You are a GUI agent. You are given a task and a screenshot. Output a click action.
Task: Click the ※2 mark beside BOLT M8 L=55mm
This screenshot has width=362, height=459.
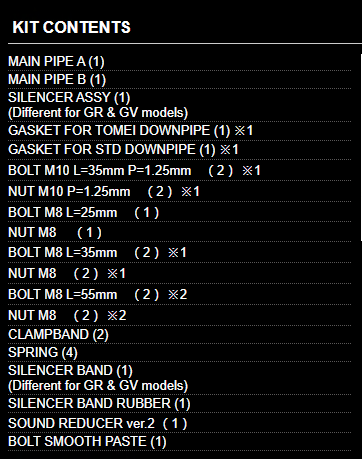click(x=177, y=294)
